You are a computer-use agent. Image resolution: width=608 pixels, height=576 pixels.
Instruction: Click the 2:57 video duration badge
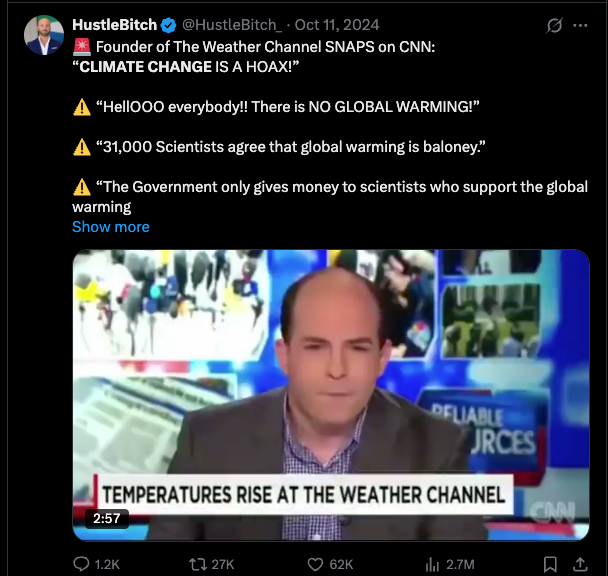[107, 519]
